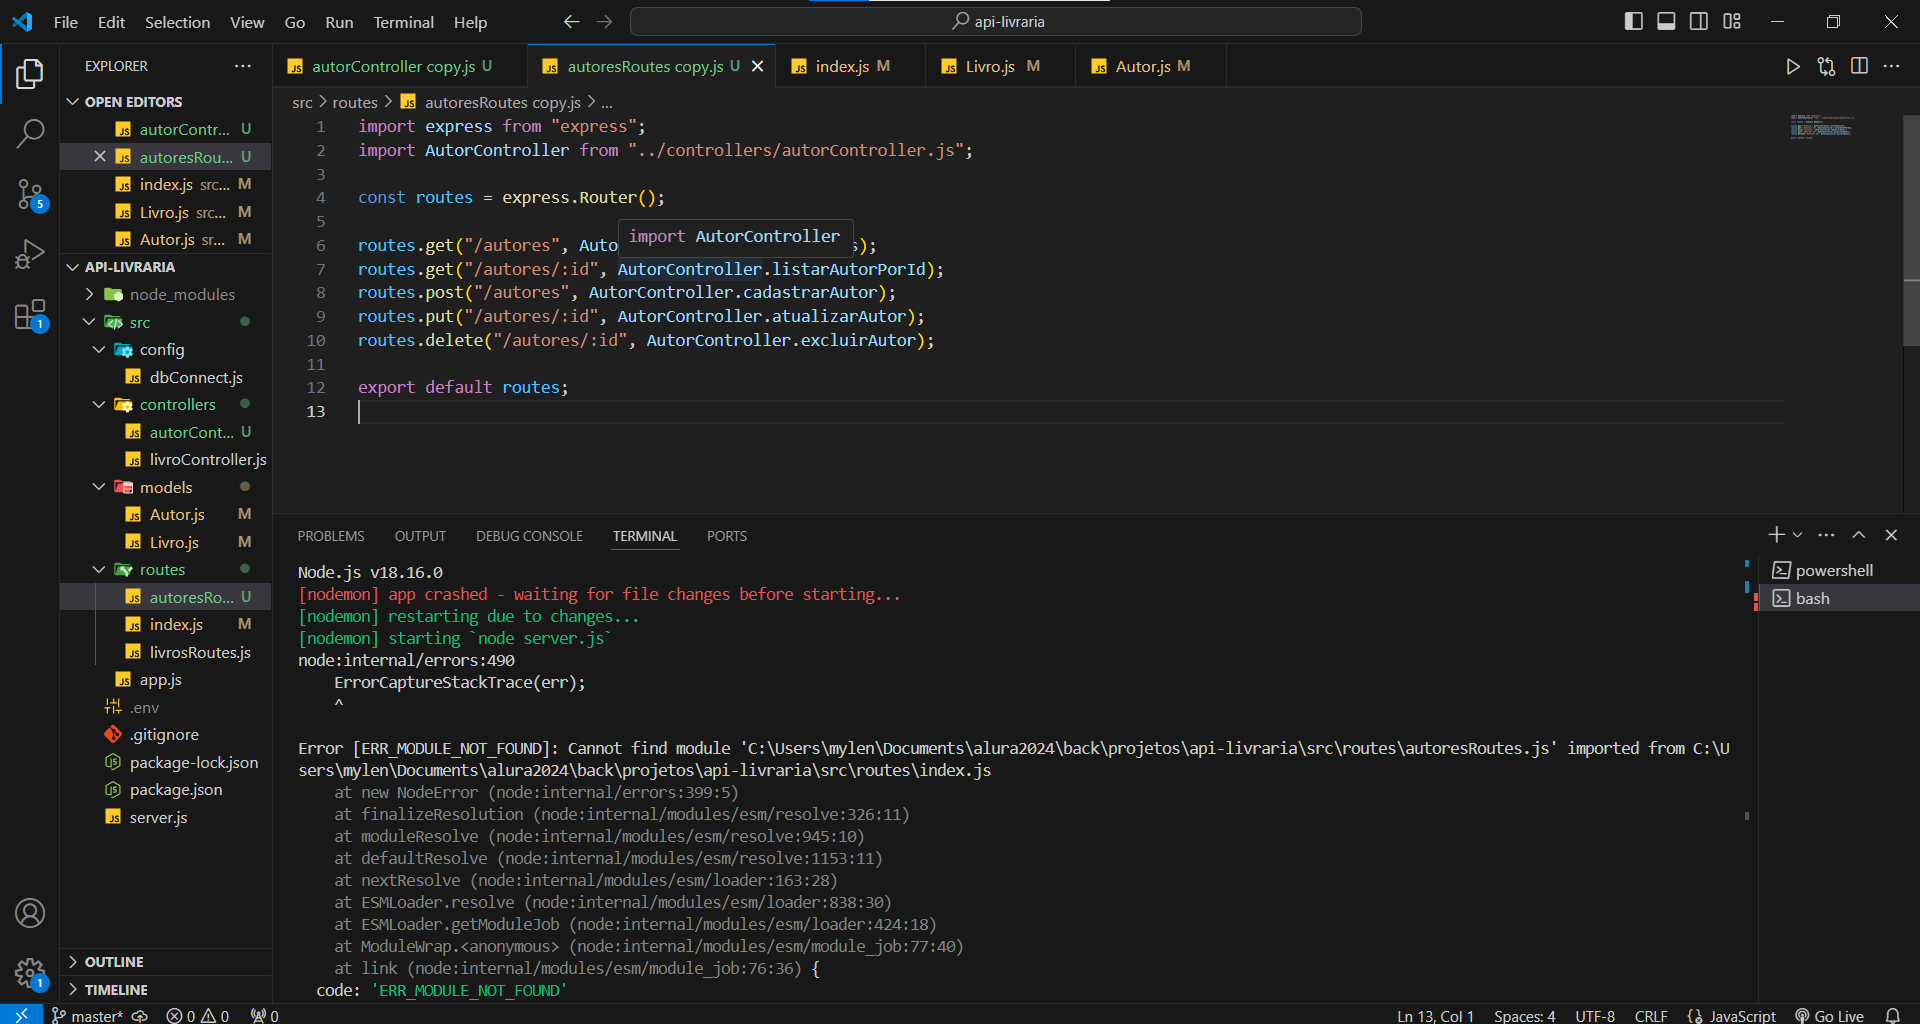
Task: Open the Accounts icon
Action: (30, 913)
